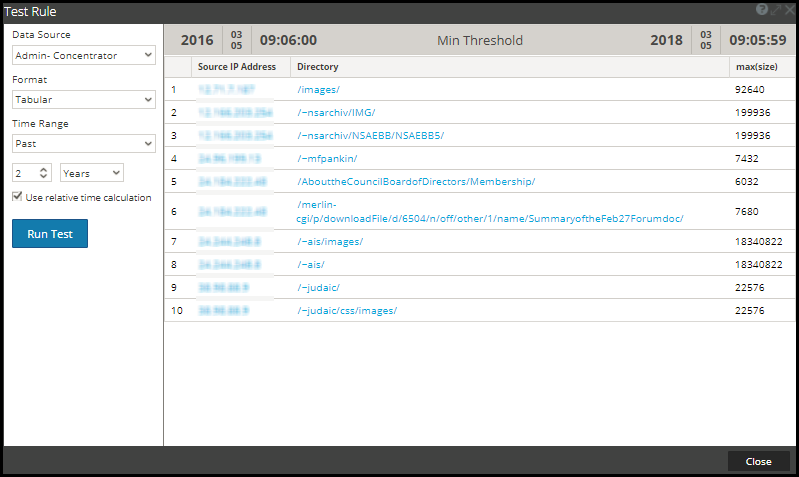The width and height of the screenshot is (799, 477).
Task: Close the dialog with the X icon
Action: [789, 10]
